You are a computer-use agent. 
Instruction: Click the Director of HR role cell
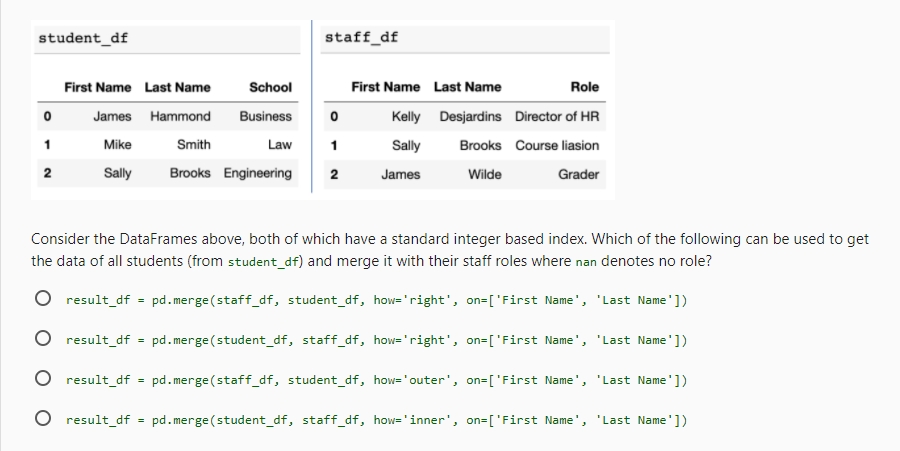point(557,116)
